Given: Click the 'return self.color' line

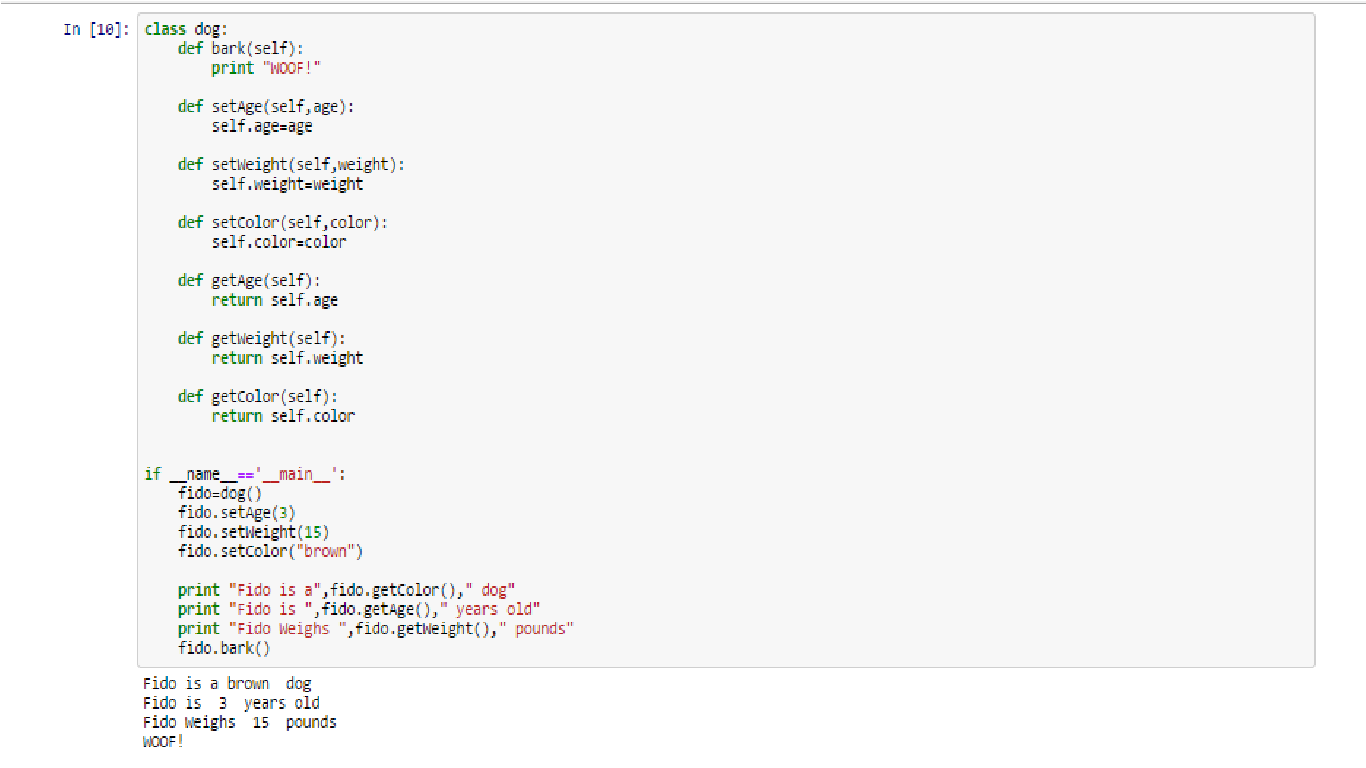Looking at the screenshot, I should [283, 416].
